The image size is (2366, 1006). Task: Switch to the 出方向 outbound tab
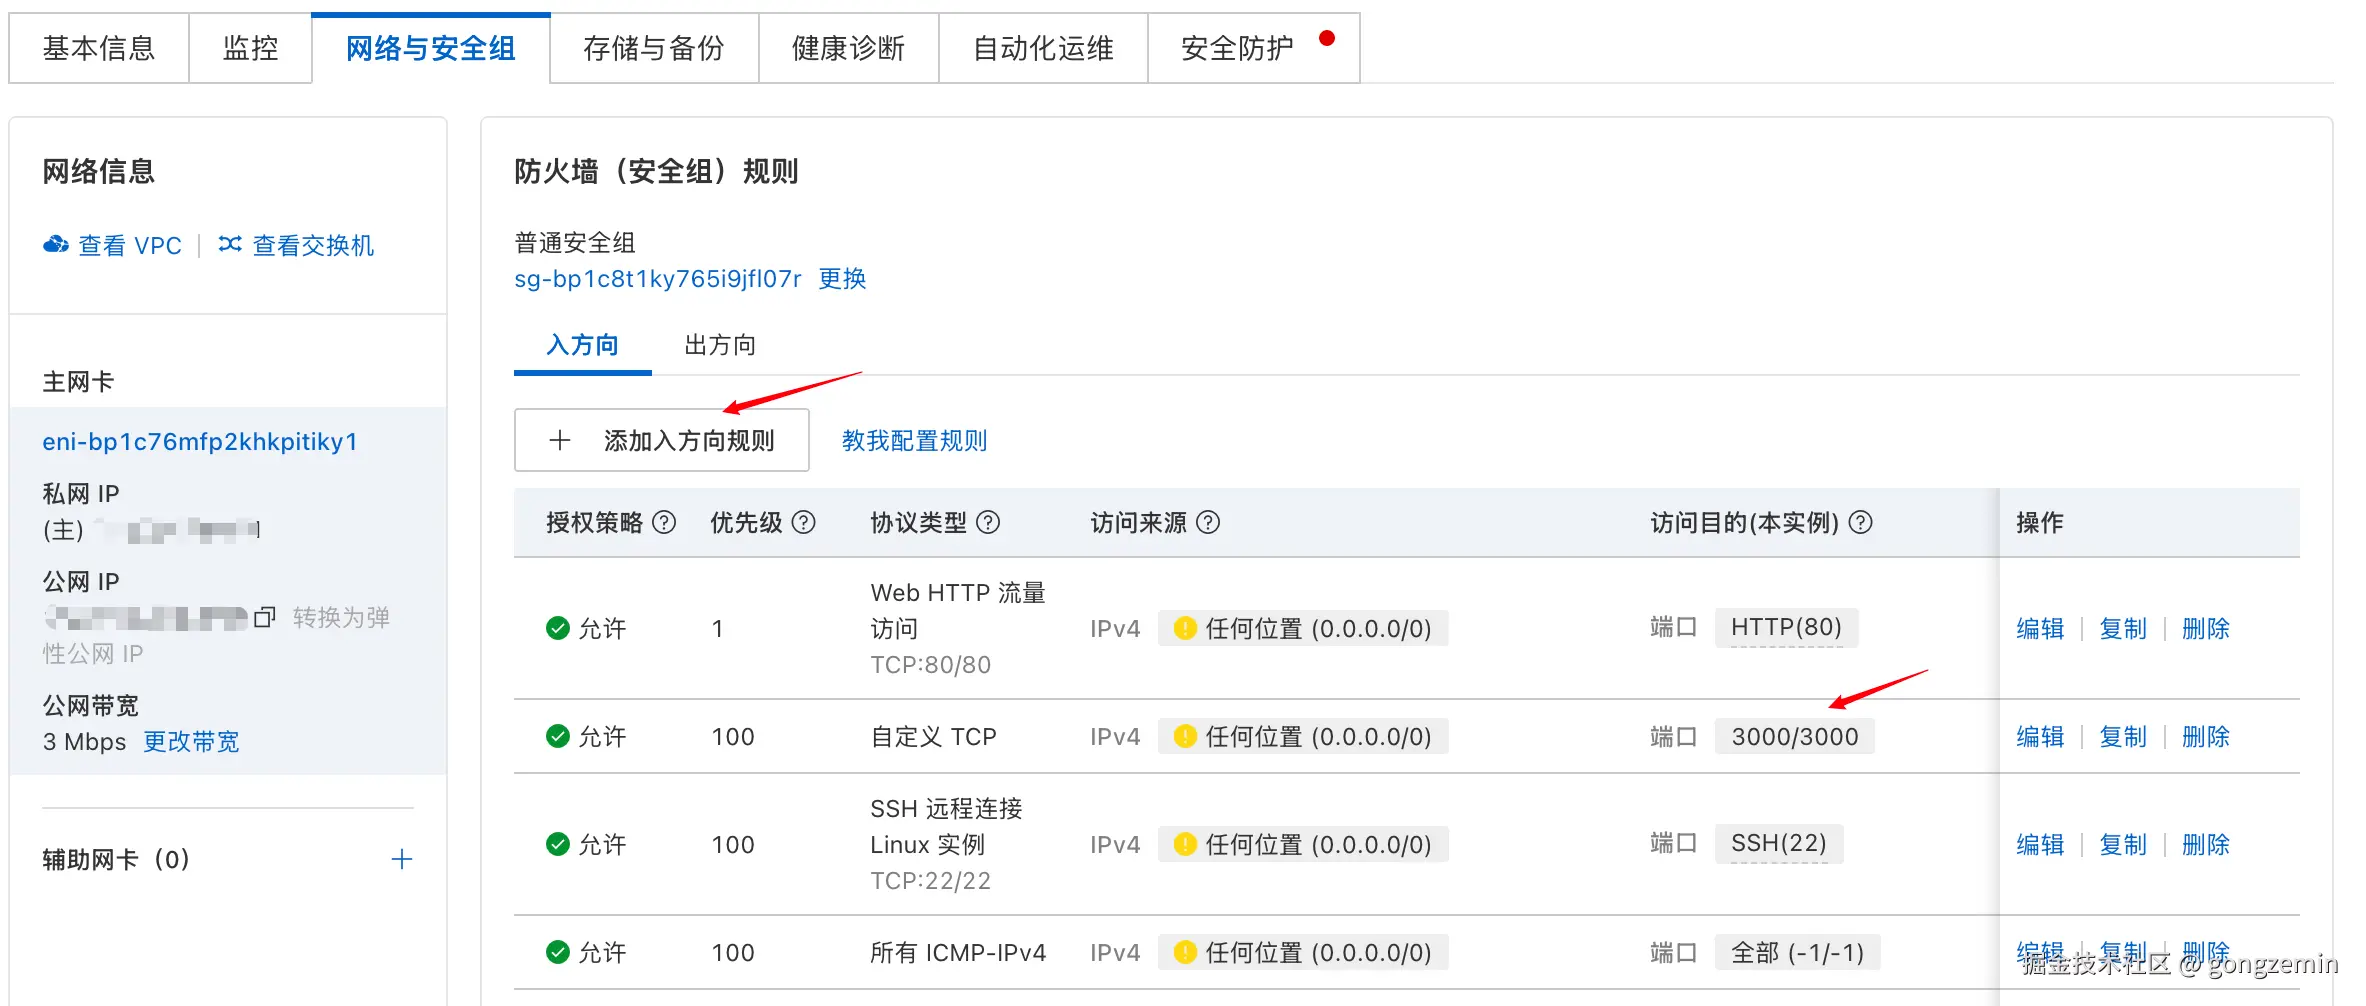click(720, 345)
